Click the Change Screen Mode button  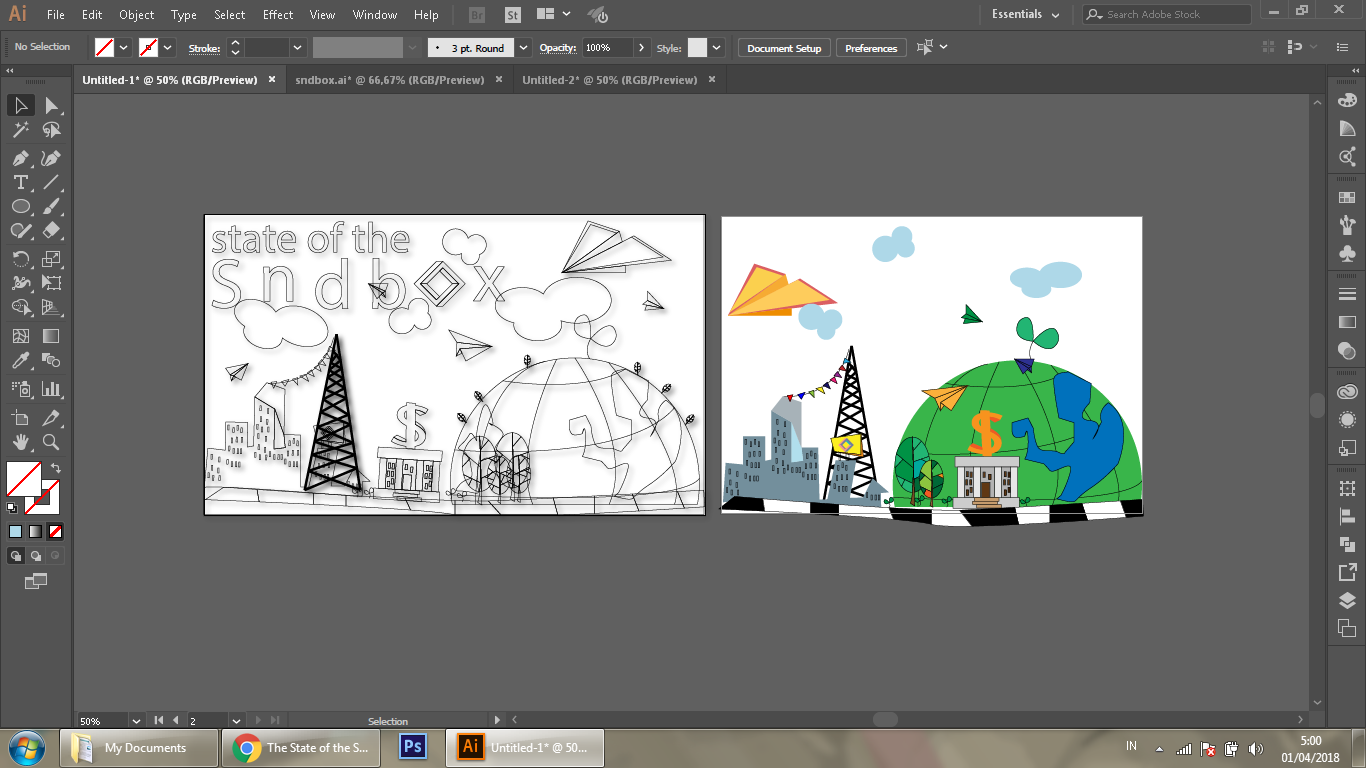[35, 581]
